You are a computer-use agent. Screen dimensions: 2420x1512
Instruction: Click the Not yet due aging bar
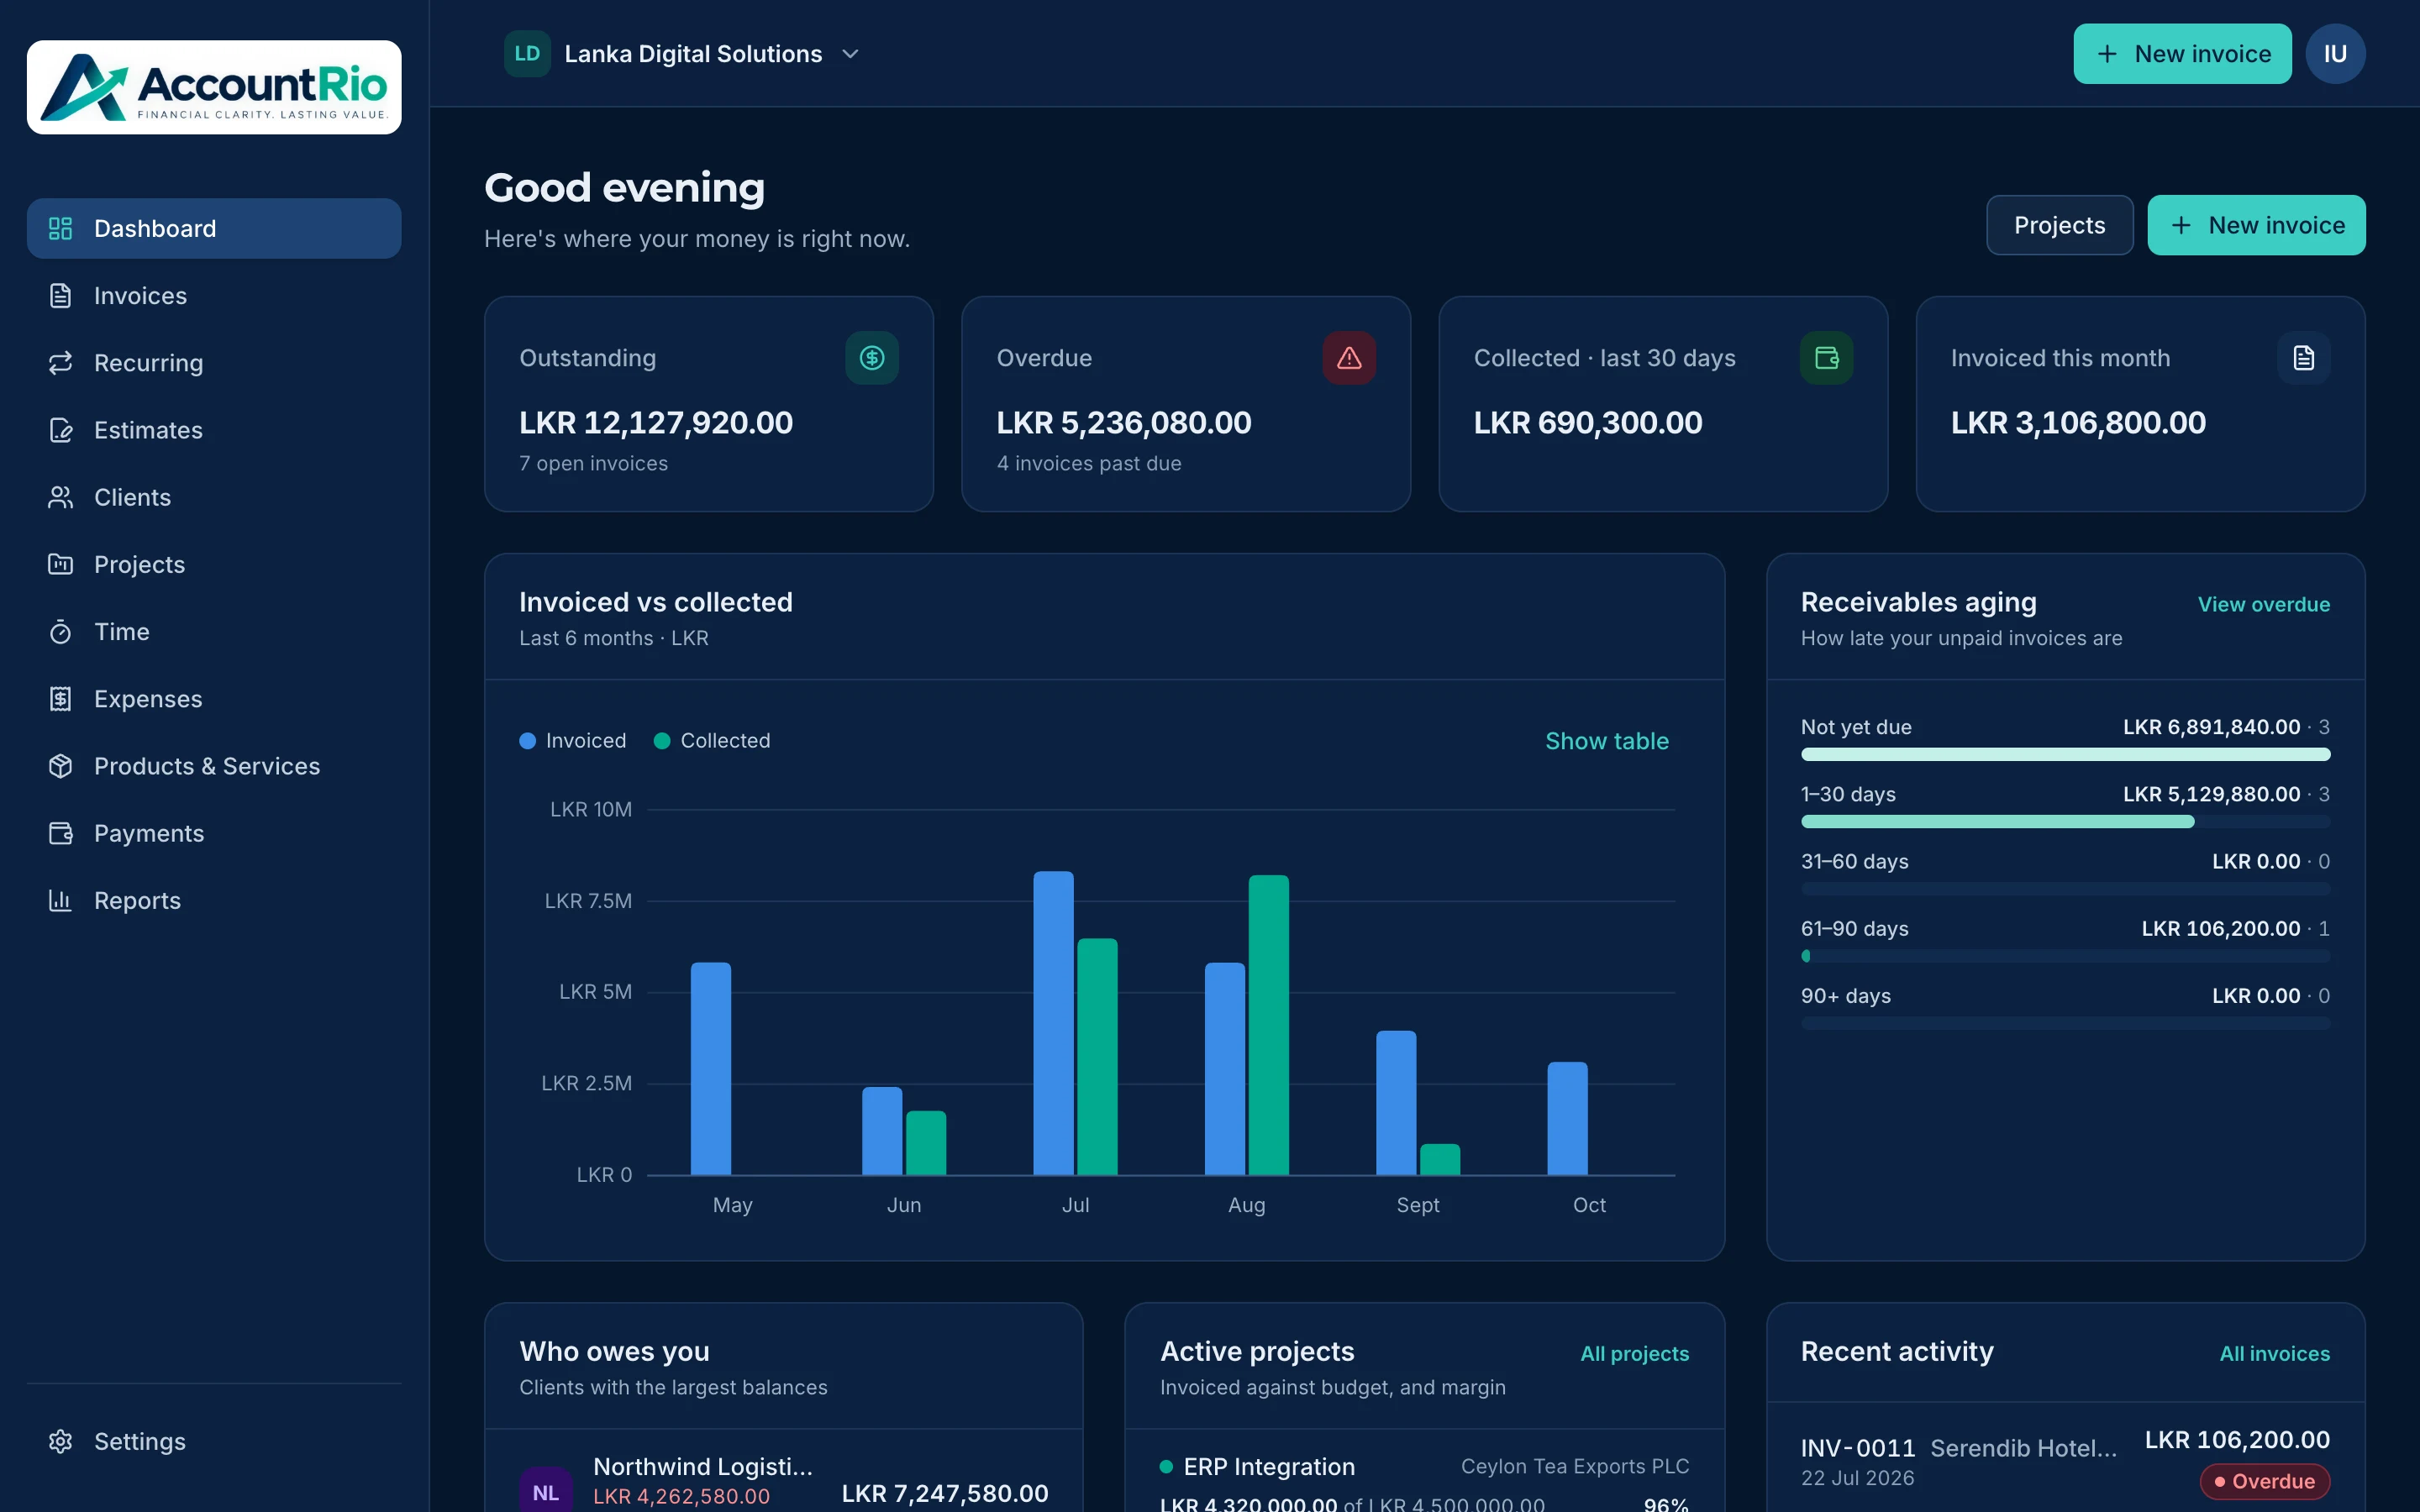(2065, 754)
